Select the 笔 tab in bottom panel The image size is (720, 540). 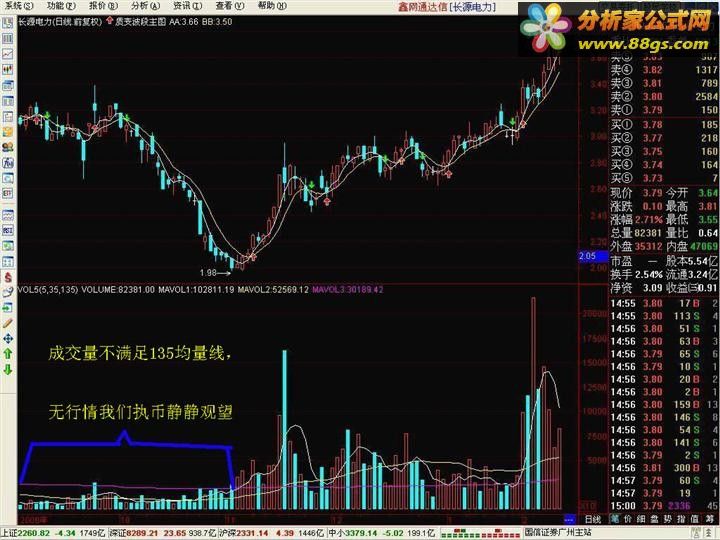click(x=615, y=519)
